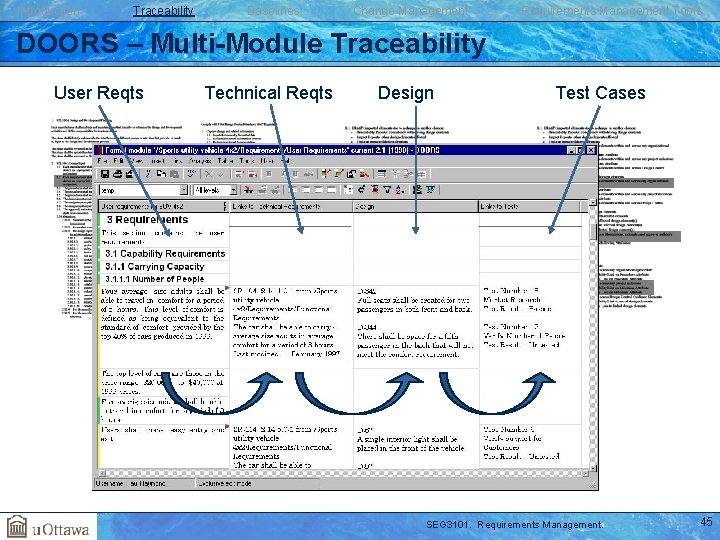
Task: Select '3.1 Capability Requirements' heading
Action: 165,253
